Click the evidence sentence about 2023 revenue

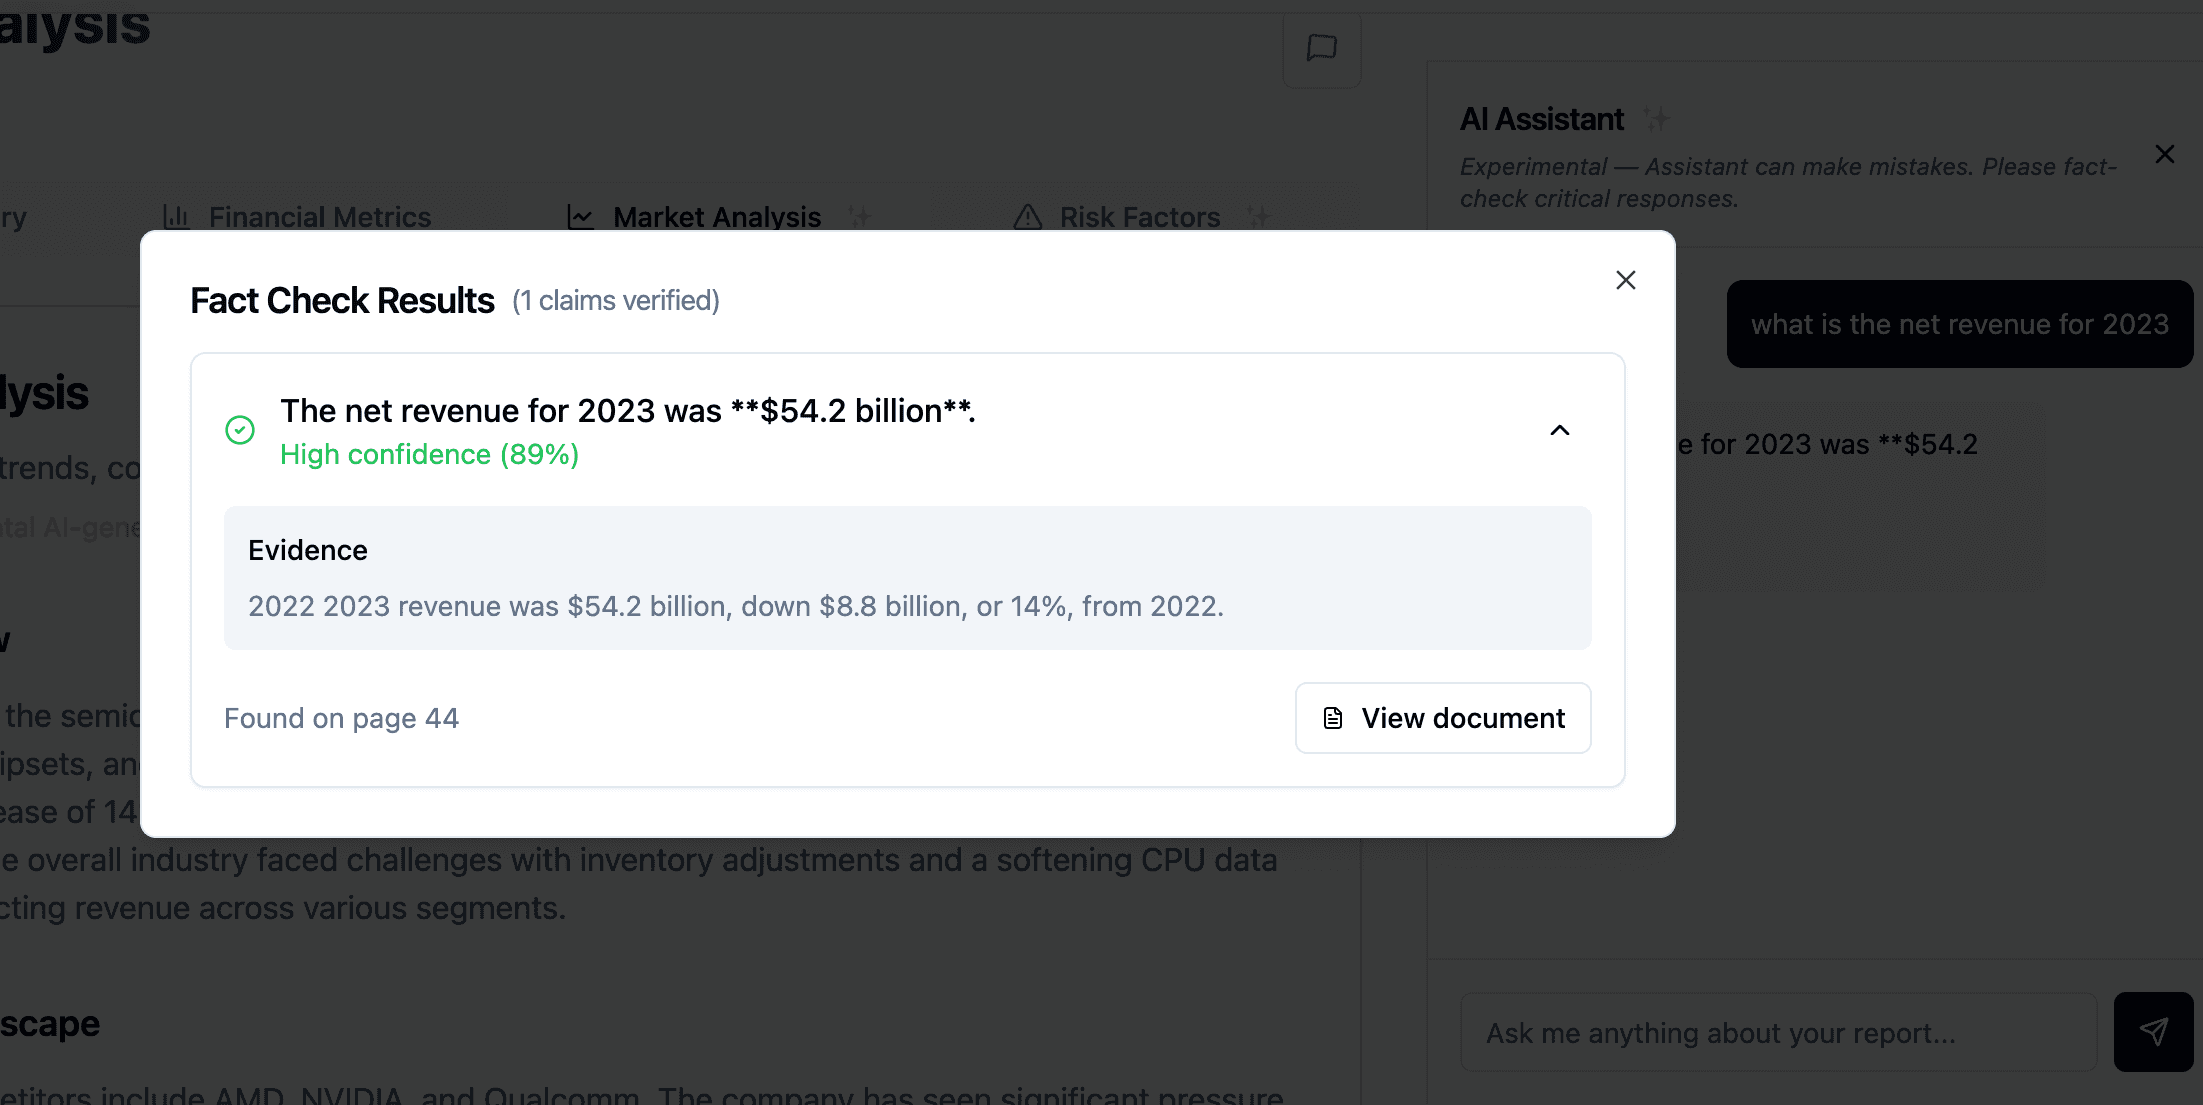[736, 606]
